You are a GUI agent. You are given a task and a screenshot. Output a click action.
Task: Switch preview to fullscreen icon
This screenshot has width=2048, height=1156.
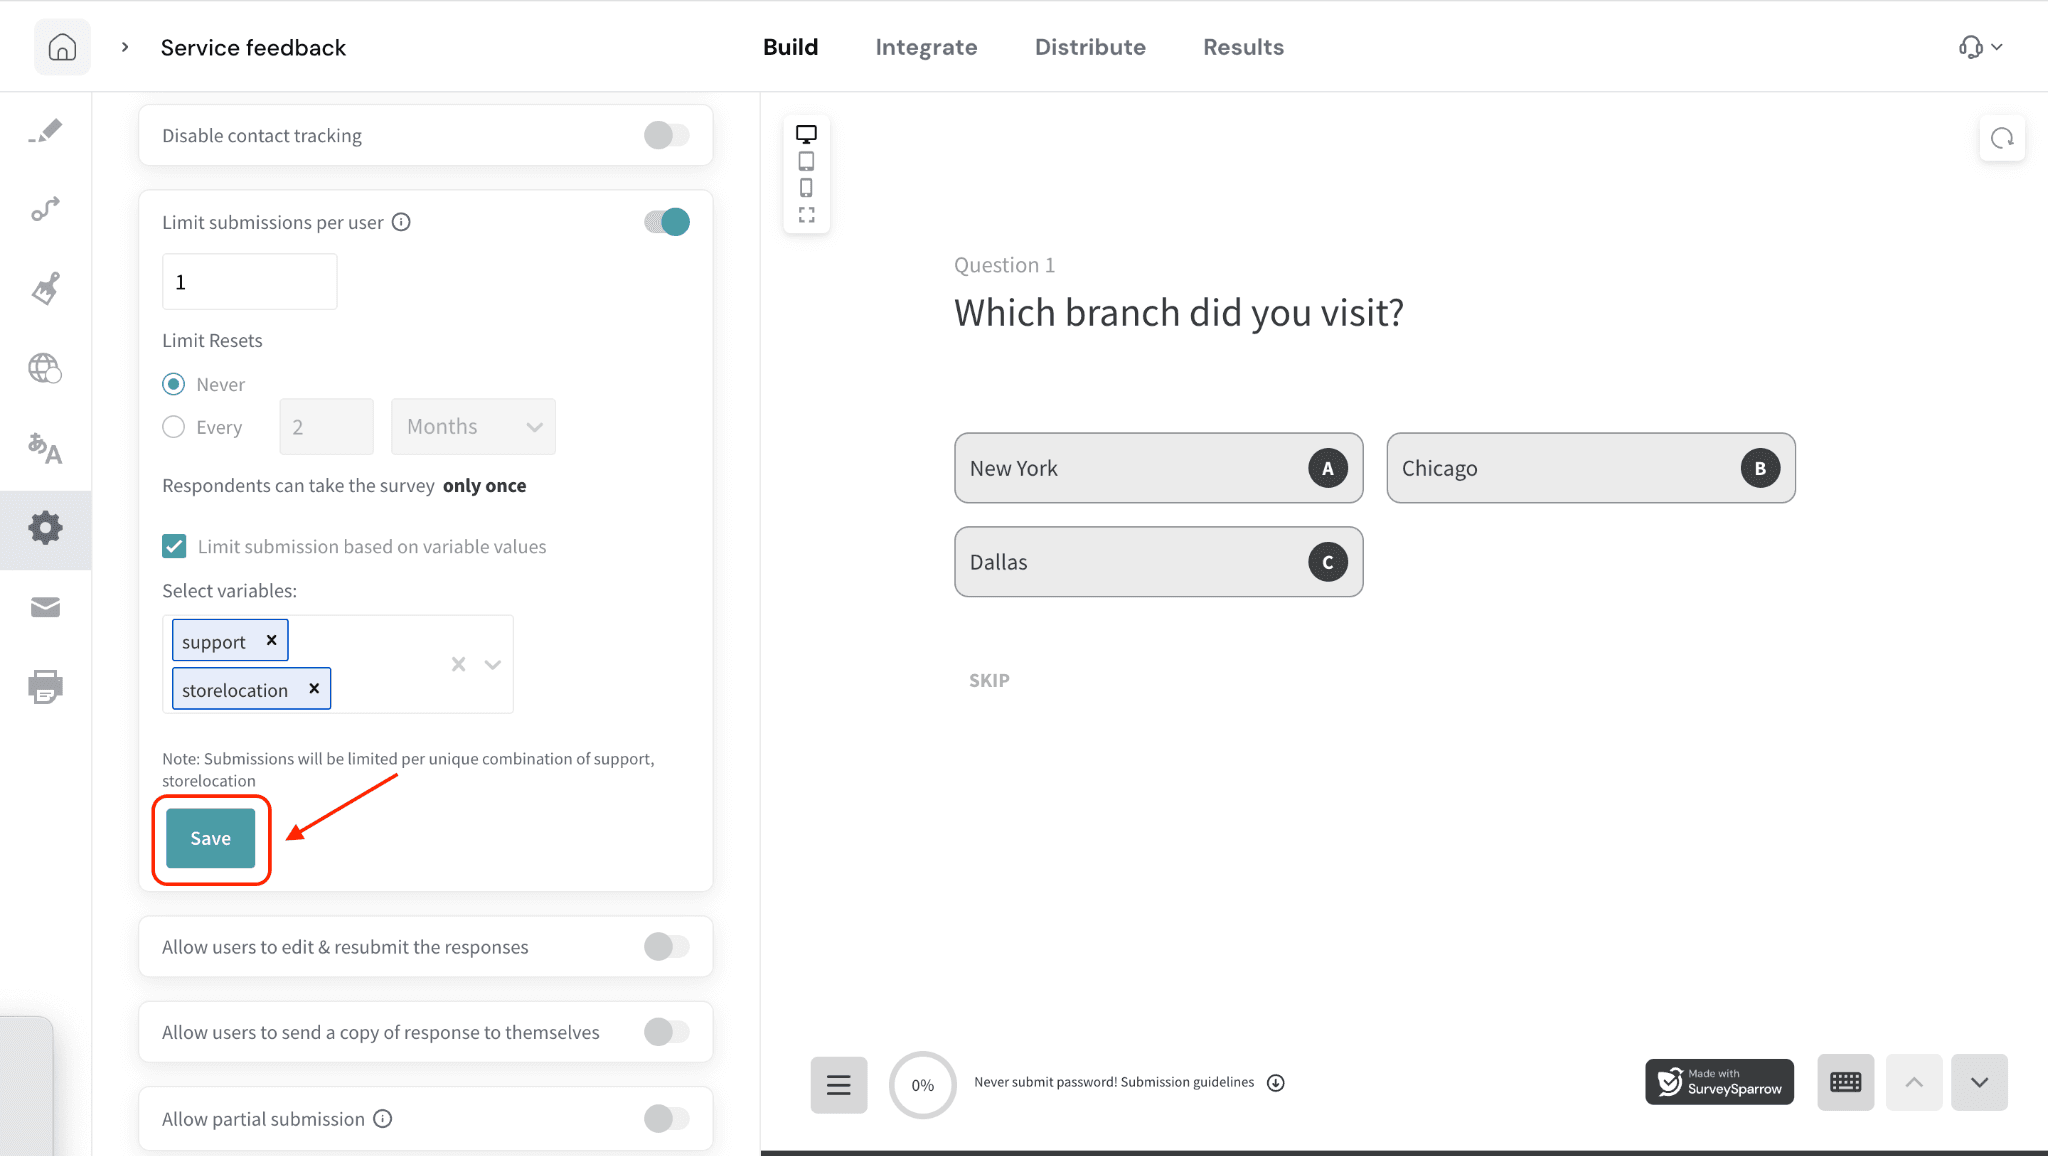(806, 215)
